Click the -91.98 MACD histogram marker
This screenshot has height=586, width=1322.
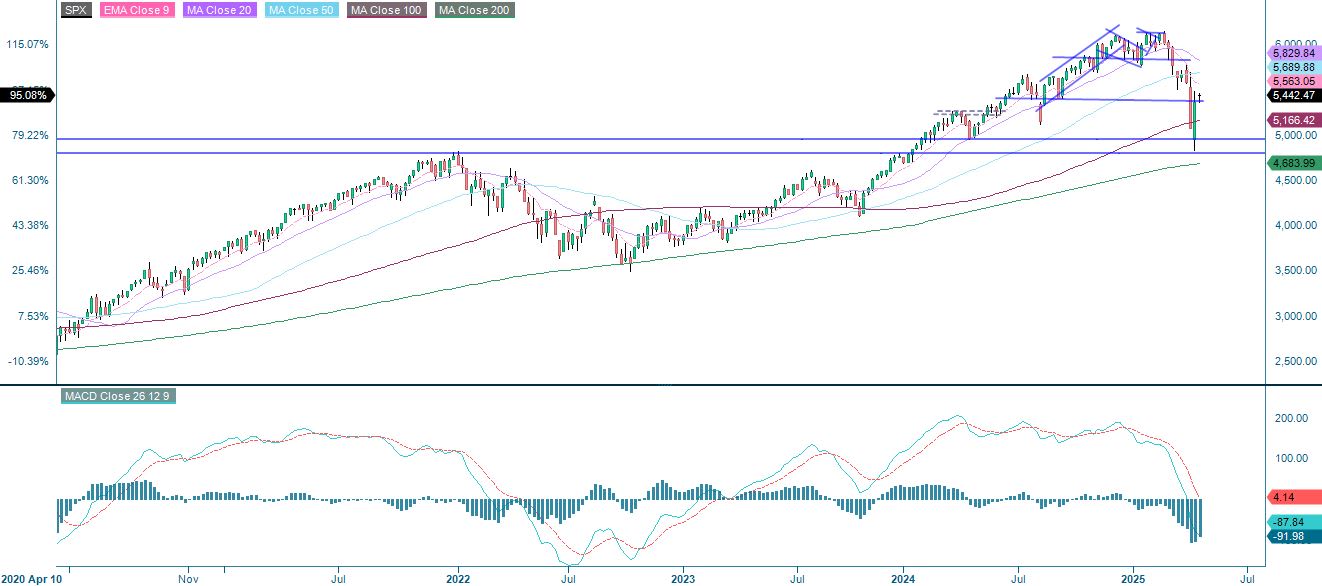click(x=1290, y=537)
